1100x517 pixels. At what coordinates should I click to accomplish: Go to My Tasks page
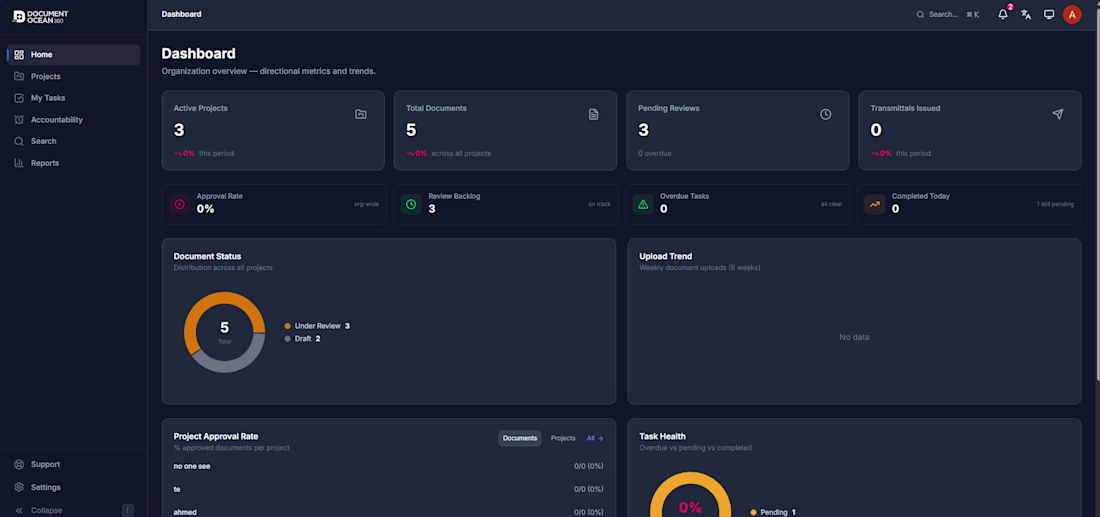(74, 98)
